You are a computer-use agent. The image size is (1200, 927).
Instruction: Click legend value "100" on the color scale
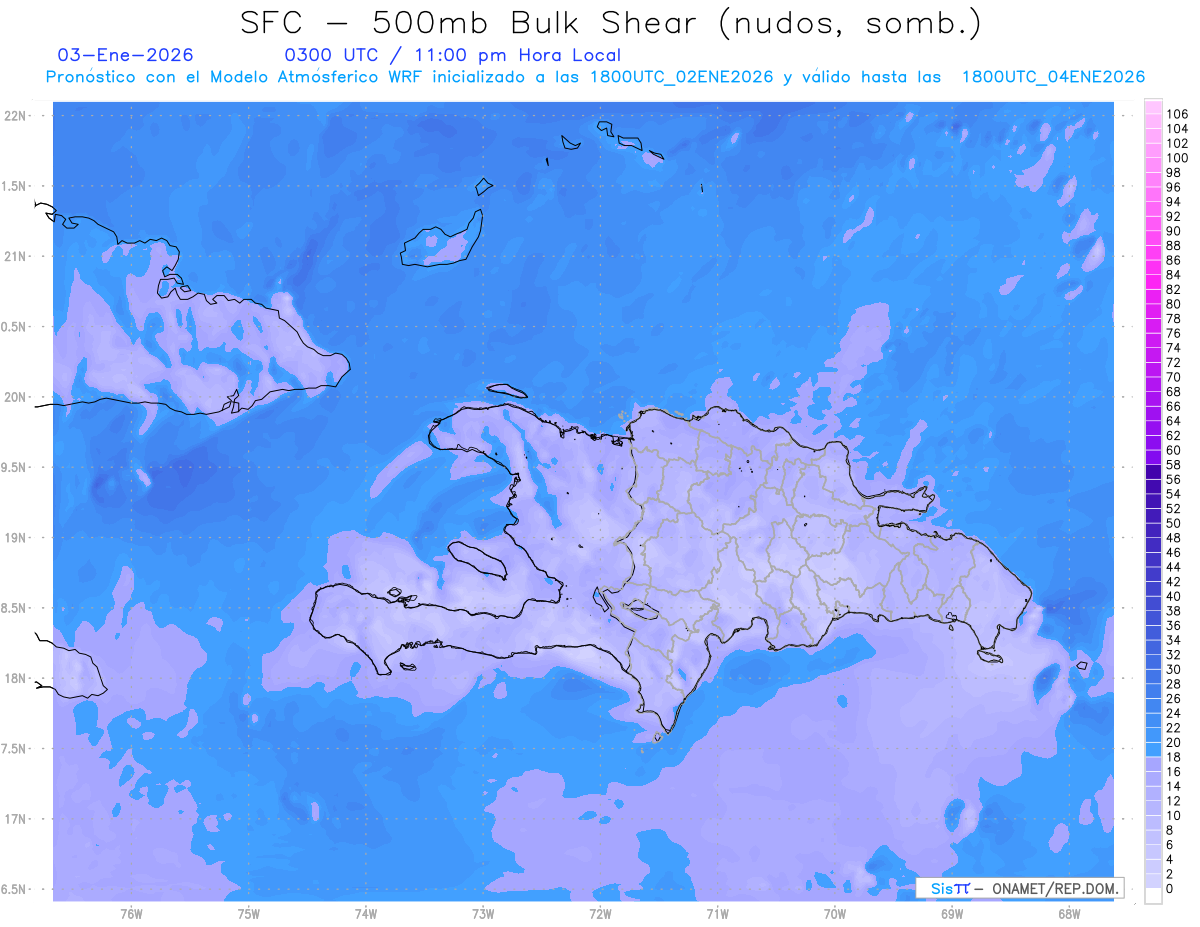(x=1177, y=158)
